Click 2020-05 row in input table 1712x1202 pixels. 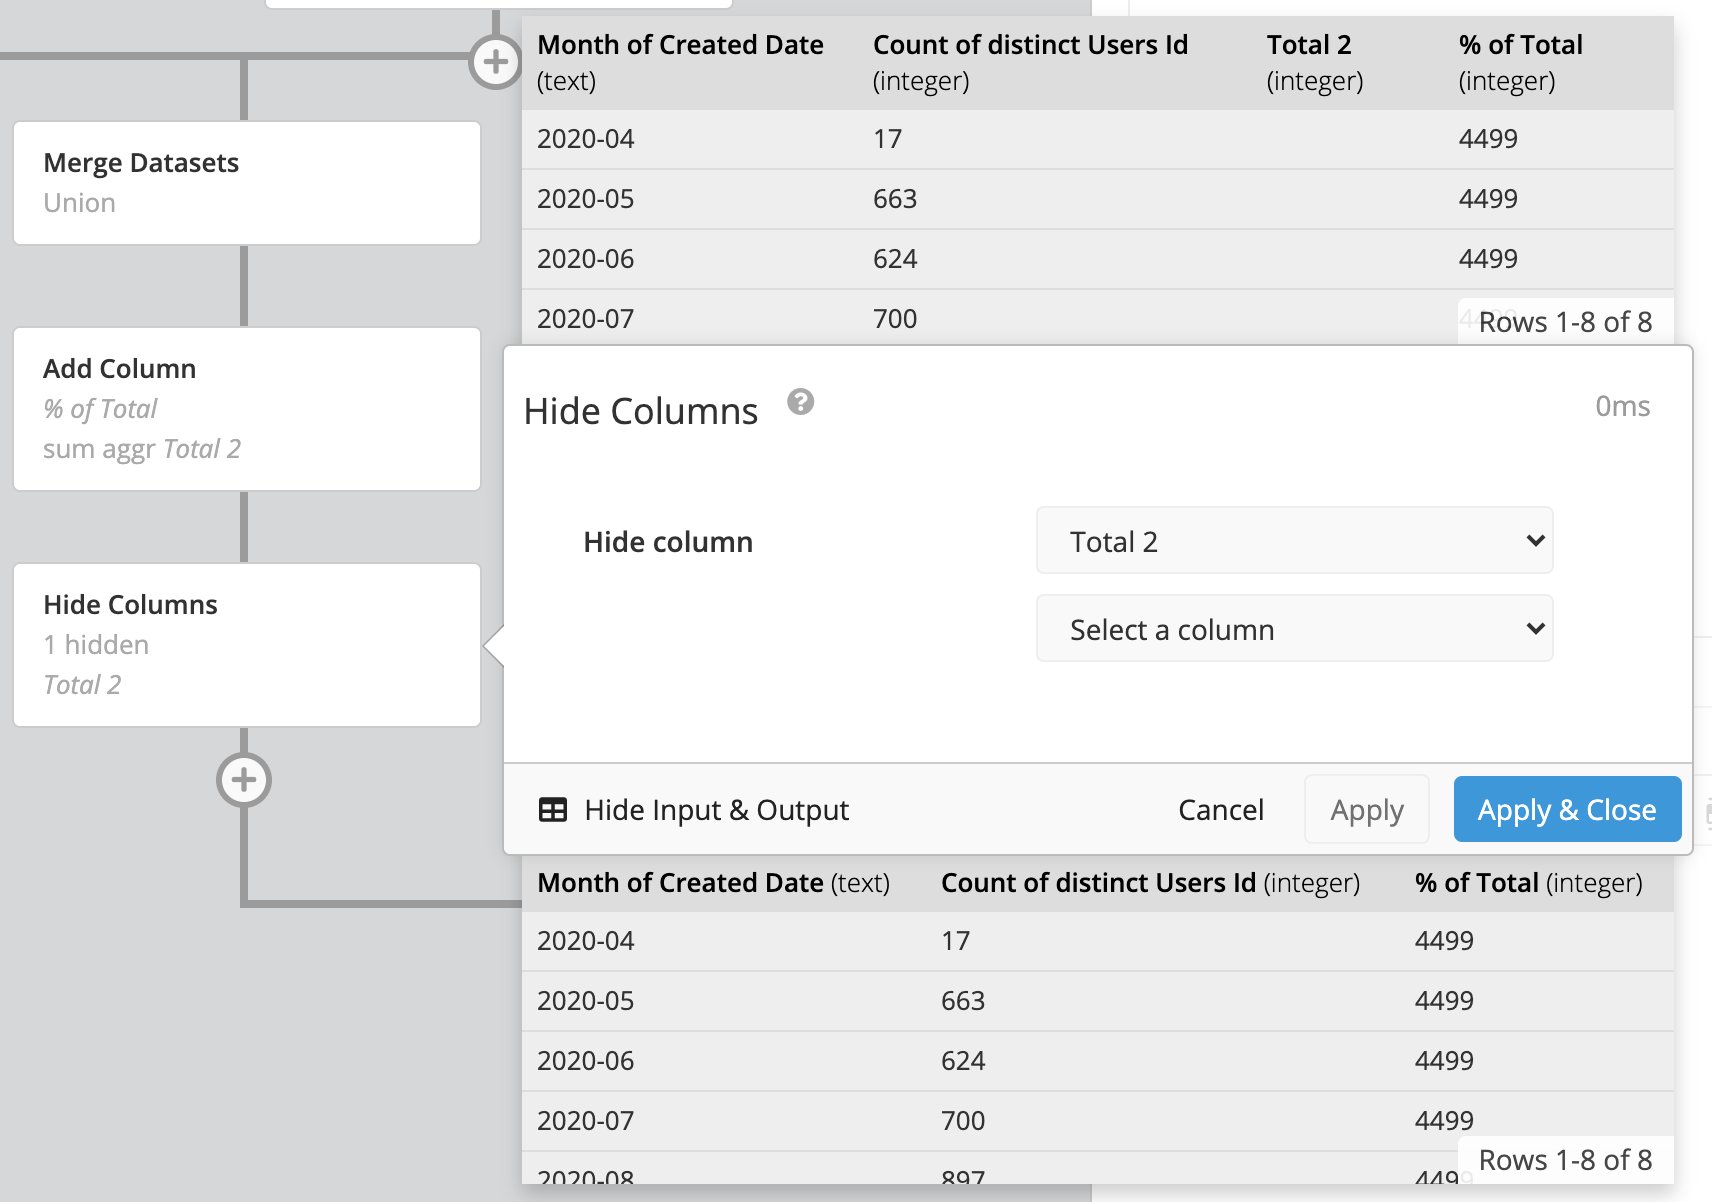click(x=1097, y=199)
